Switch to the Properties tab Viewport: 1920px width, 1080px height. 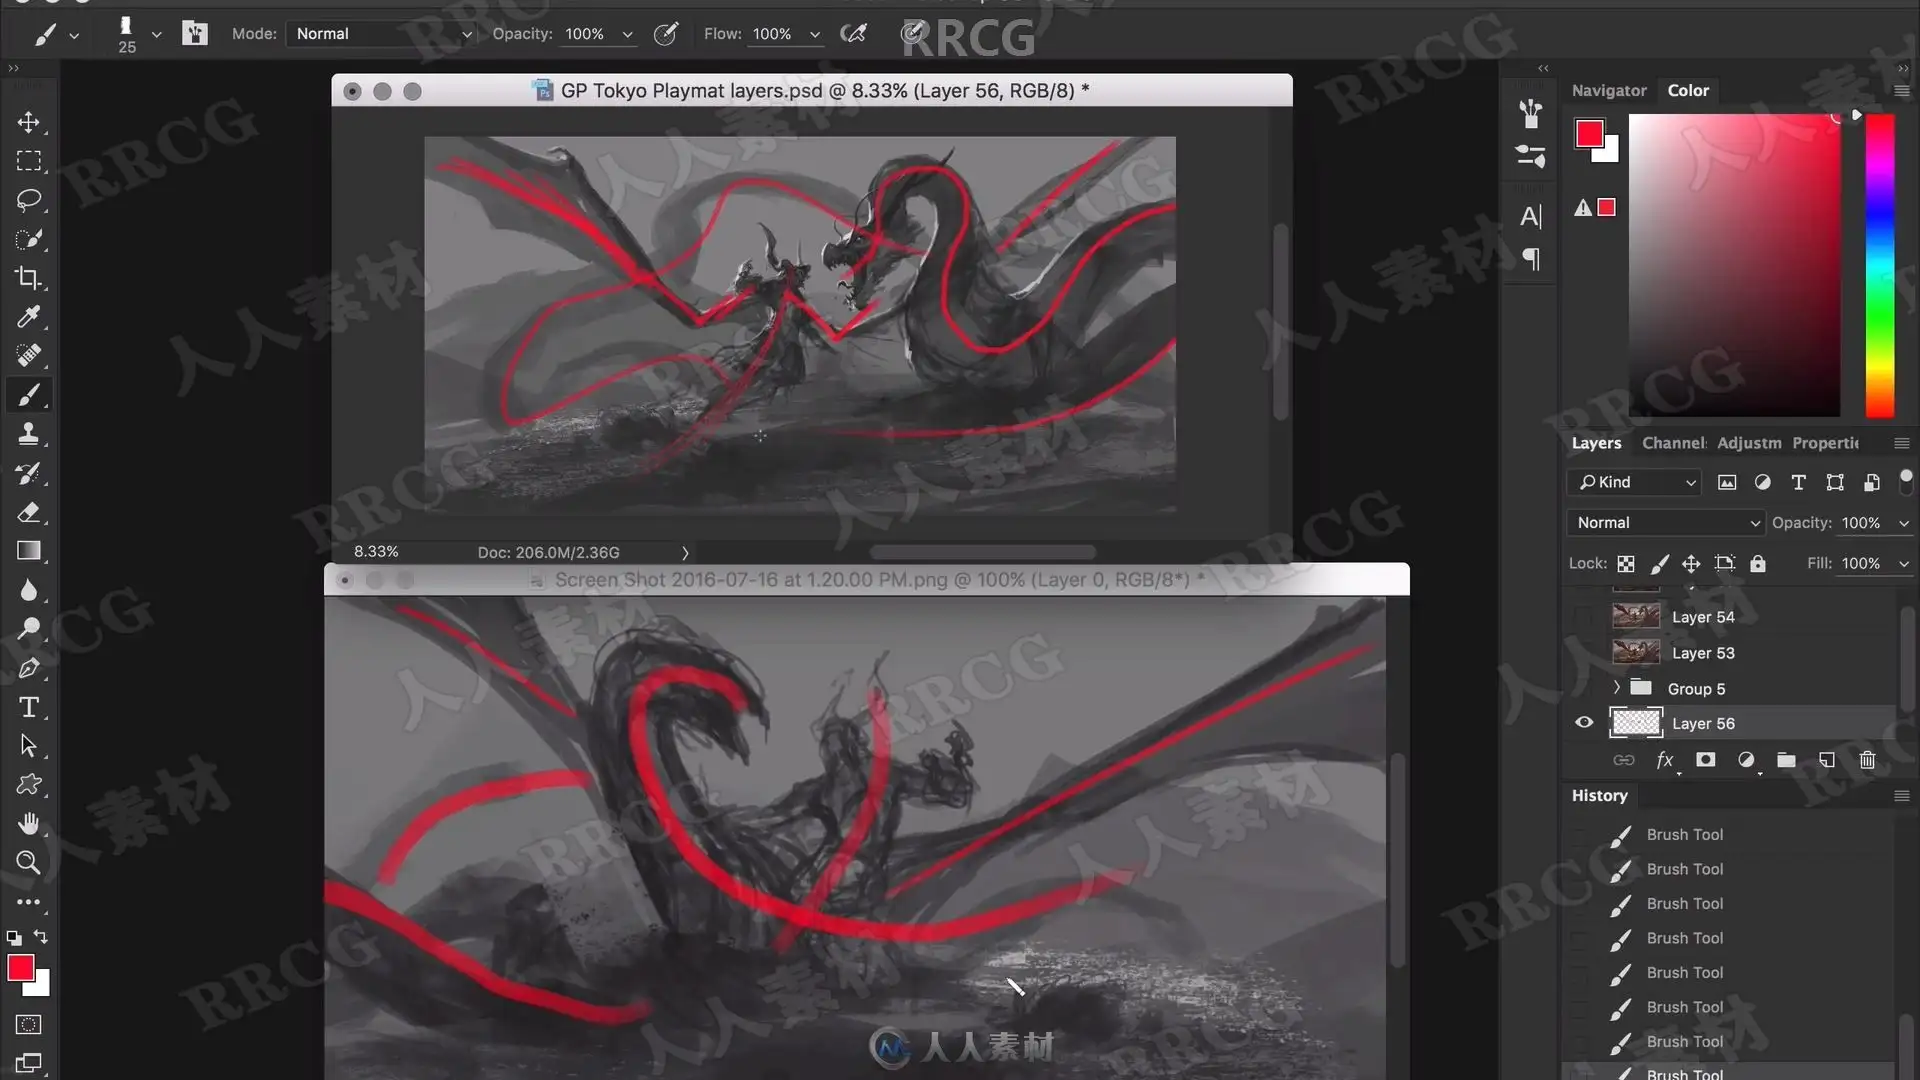click(x=1825, y=443)
